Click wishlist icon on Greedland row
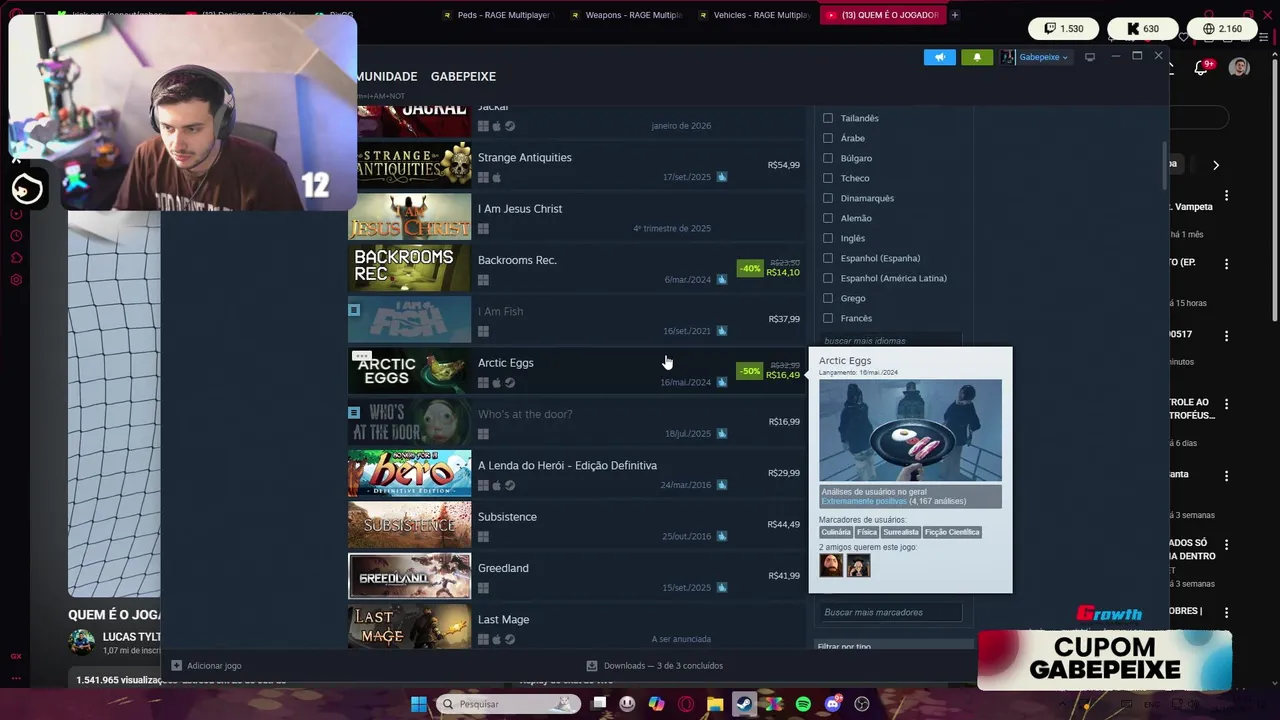This screenshot has width=1280, height=720. point(722,587)
